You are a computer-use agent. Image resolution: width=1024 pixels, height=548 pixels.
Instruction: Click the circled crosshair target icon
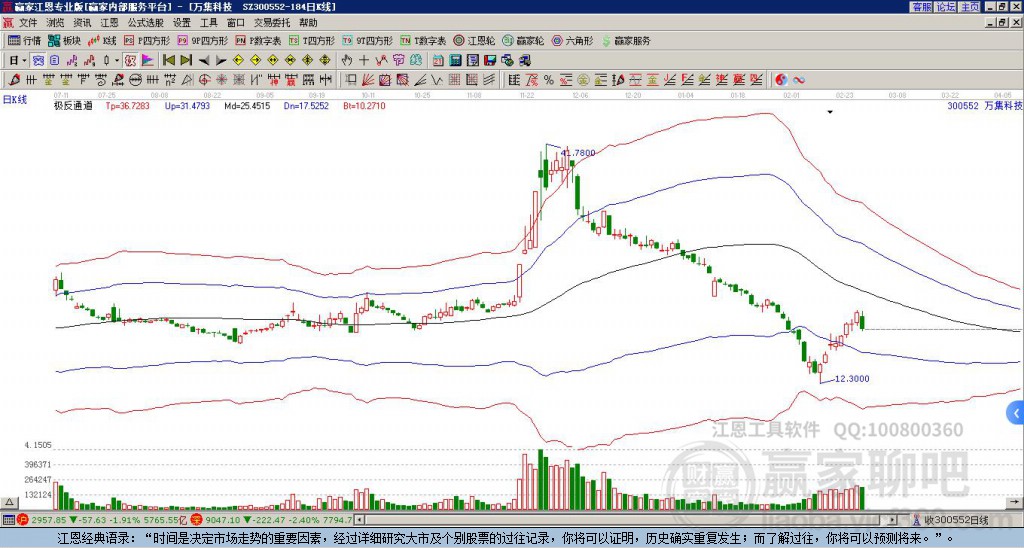pyautogui.click(x=204, y=80)
